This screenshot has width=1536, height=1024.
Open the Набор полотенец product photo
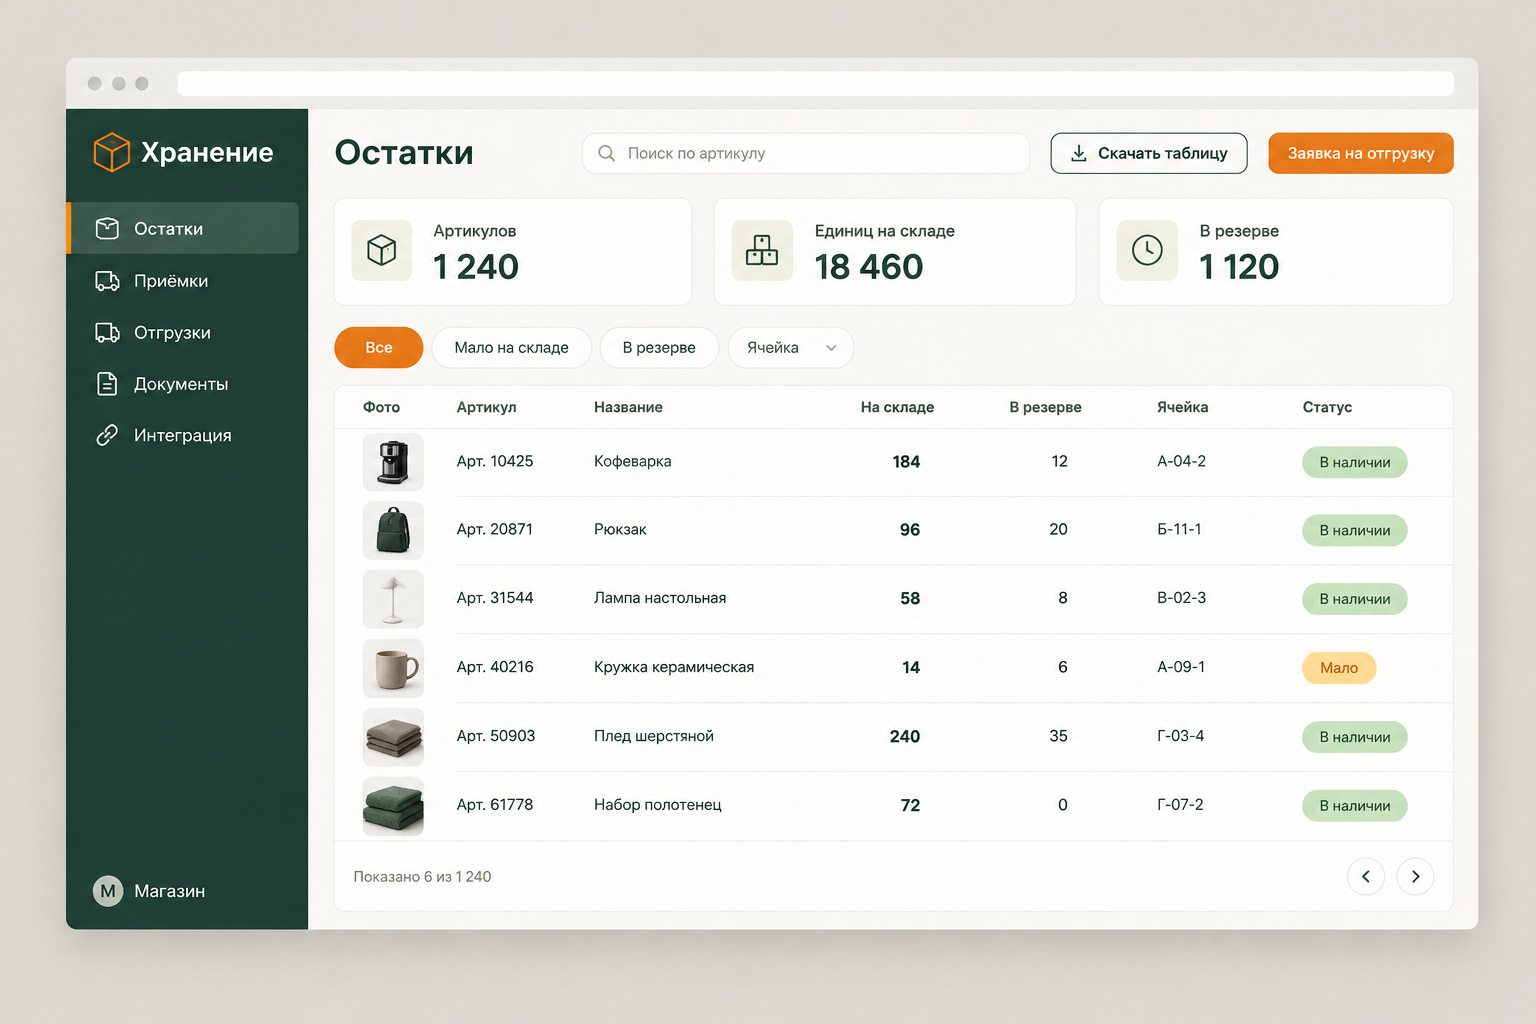tap(393, 806)
